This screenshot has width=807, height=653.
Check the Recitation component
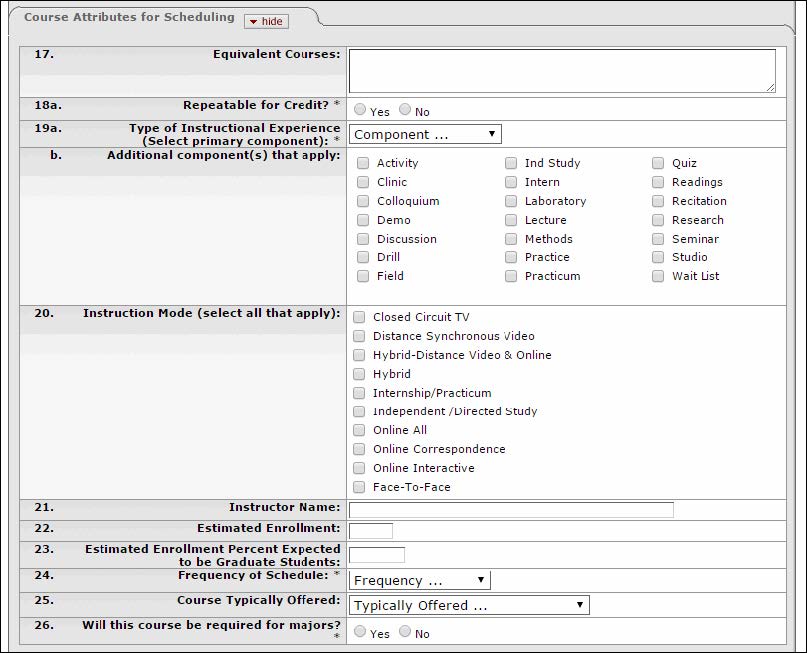coord(658,201)
